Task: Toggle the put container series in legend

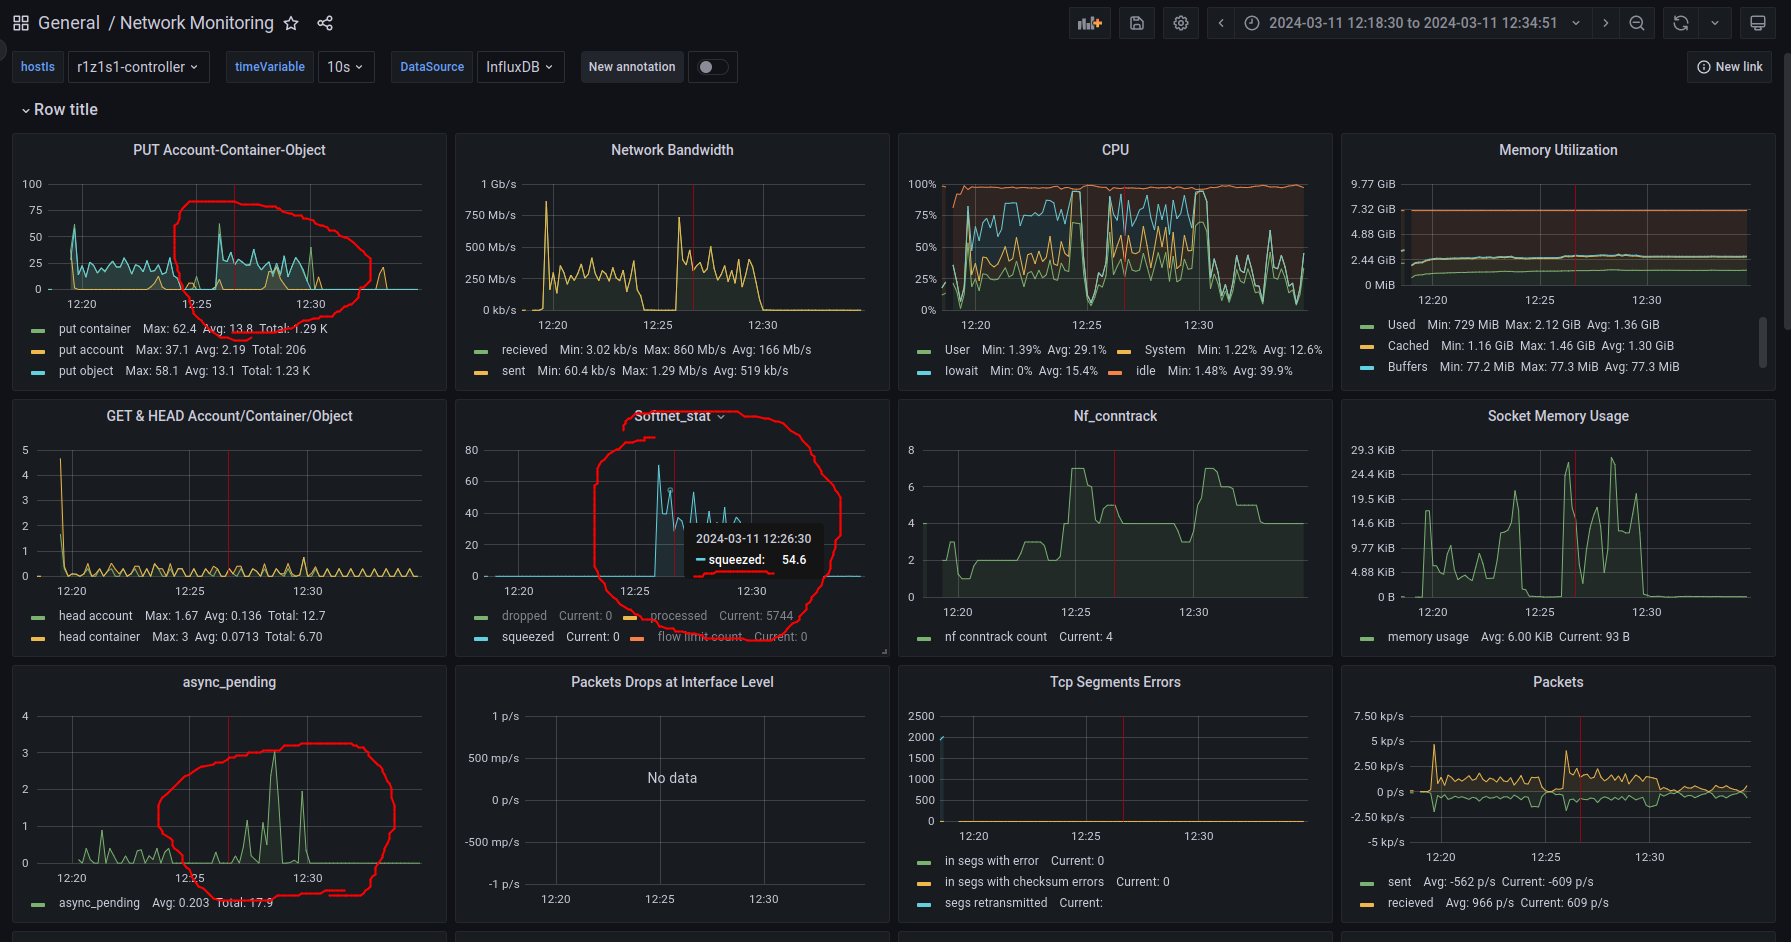Action: (x=94, y=329)
